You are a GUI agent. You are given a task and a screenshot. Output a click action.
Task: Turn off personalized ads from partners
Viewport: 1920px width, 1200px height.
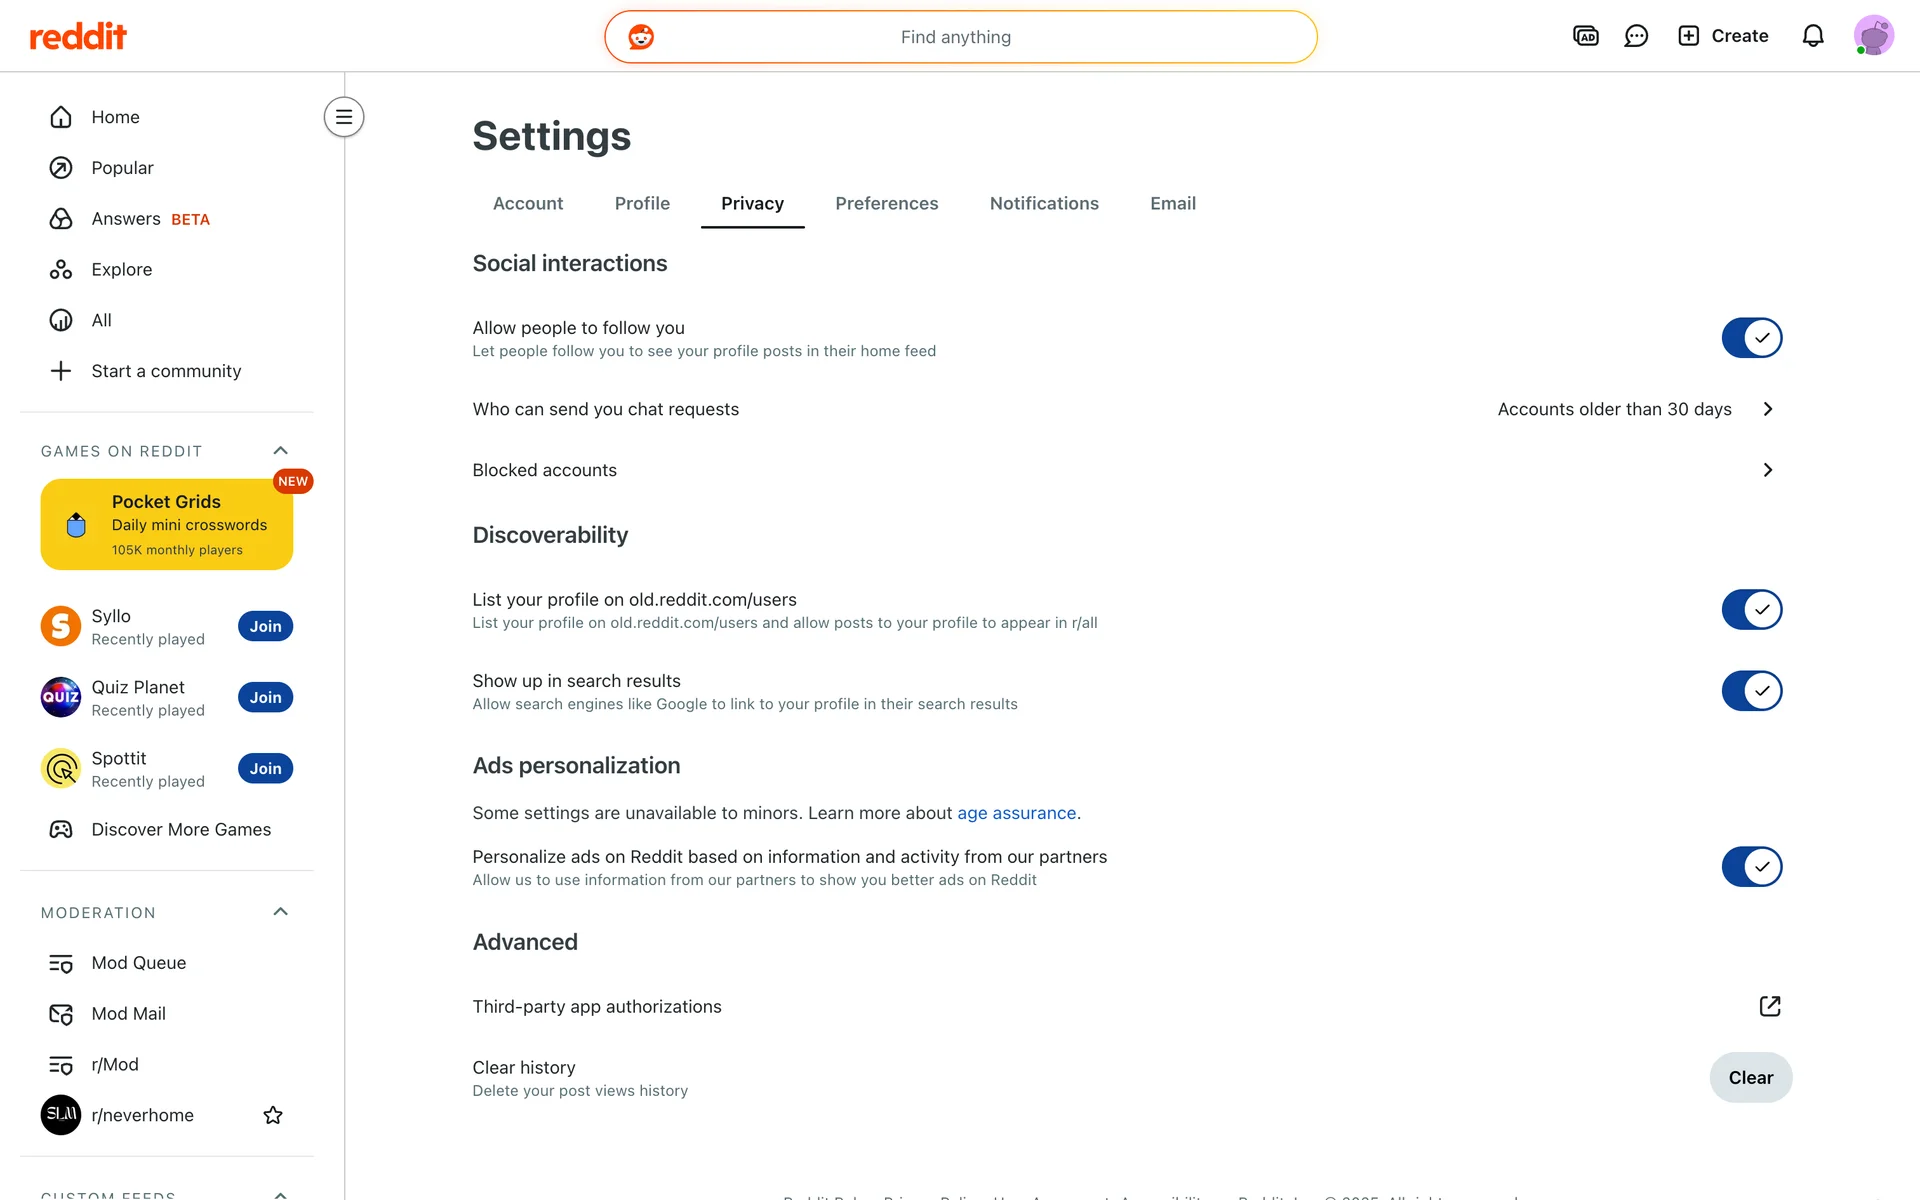pyautogui.click(x=1751, y=867)
